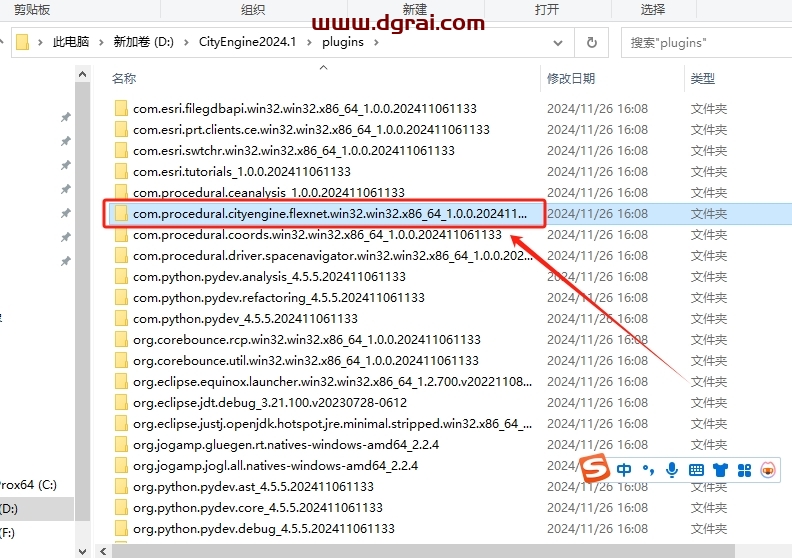
Task: Open Sogou toolbox grid icon
Action: click(x=743, y=469)
